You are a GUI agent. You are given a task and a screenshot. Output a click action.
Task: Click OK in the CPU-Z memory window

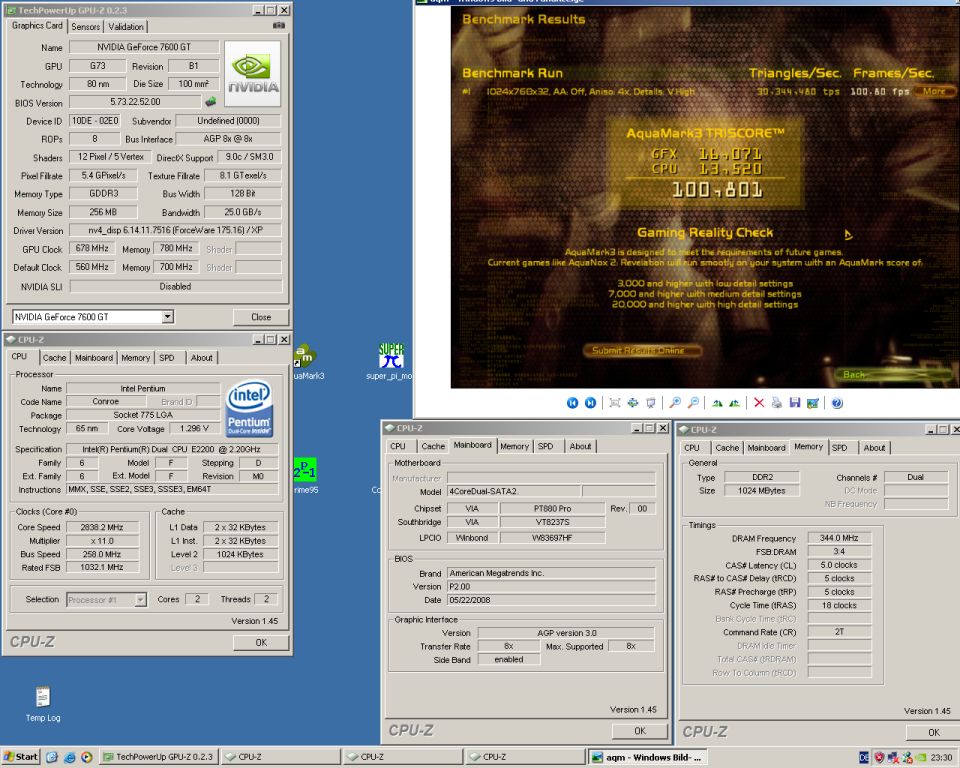(x=933, y=732)
